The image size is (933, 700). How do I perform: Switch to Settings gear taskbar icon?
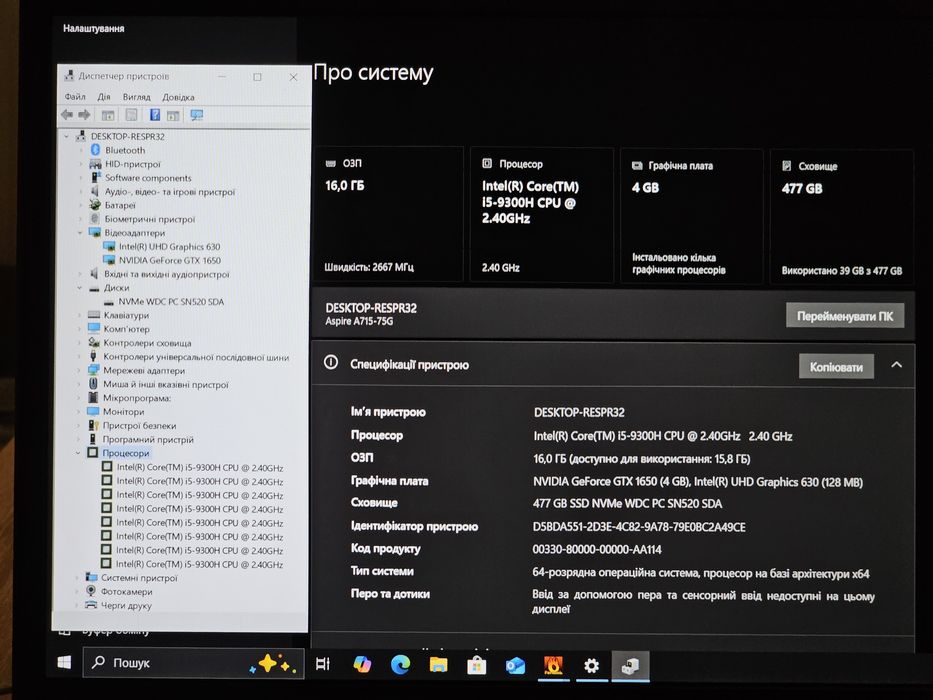[591, 665]
